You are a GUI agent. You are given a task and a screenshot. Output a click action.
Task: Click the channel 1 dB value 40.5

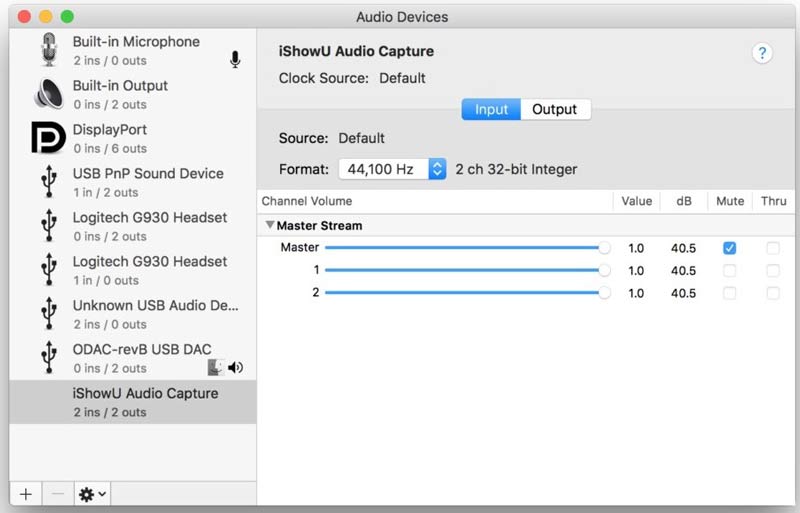tap(683, 271)
